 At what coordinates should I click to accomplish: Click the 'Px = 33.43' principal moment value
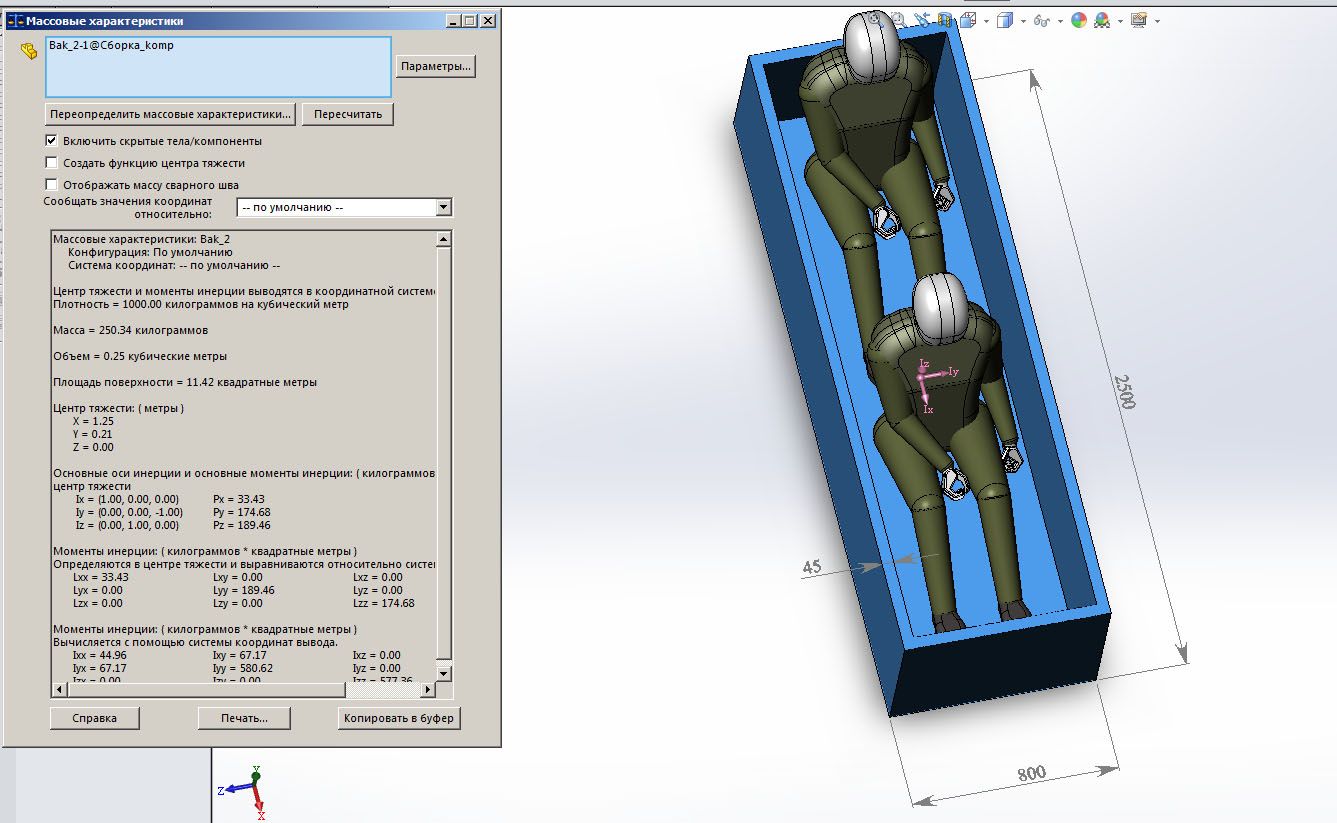click(239, 499)
